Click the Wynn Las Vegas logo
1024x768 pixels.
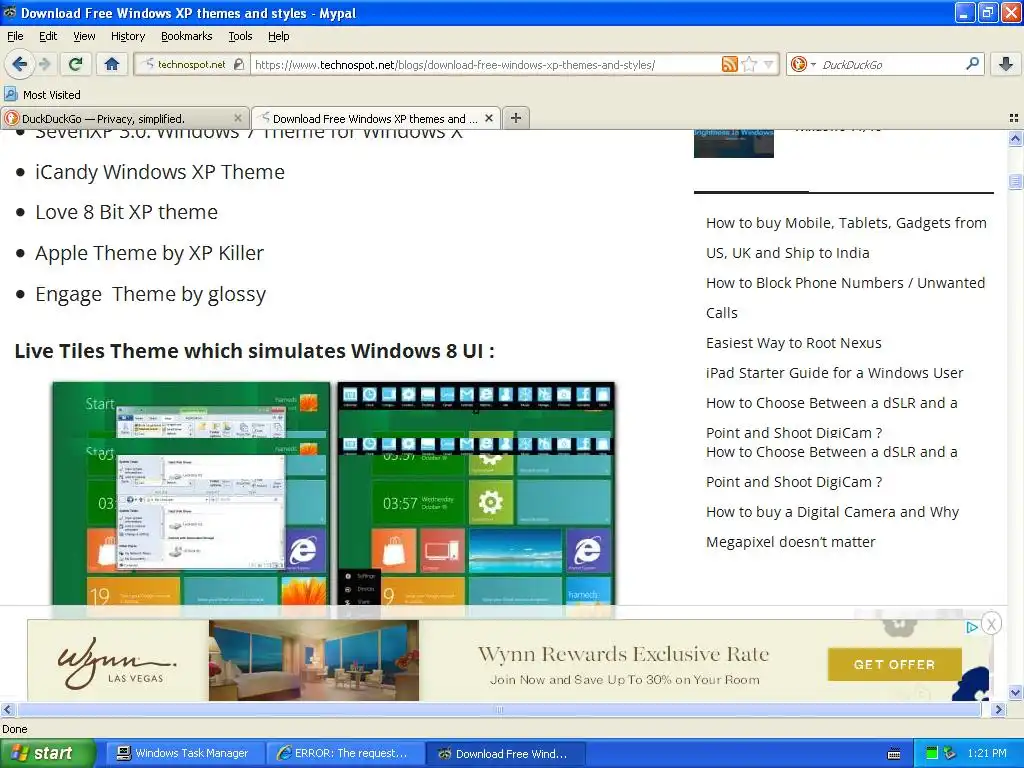[118, 661]
